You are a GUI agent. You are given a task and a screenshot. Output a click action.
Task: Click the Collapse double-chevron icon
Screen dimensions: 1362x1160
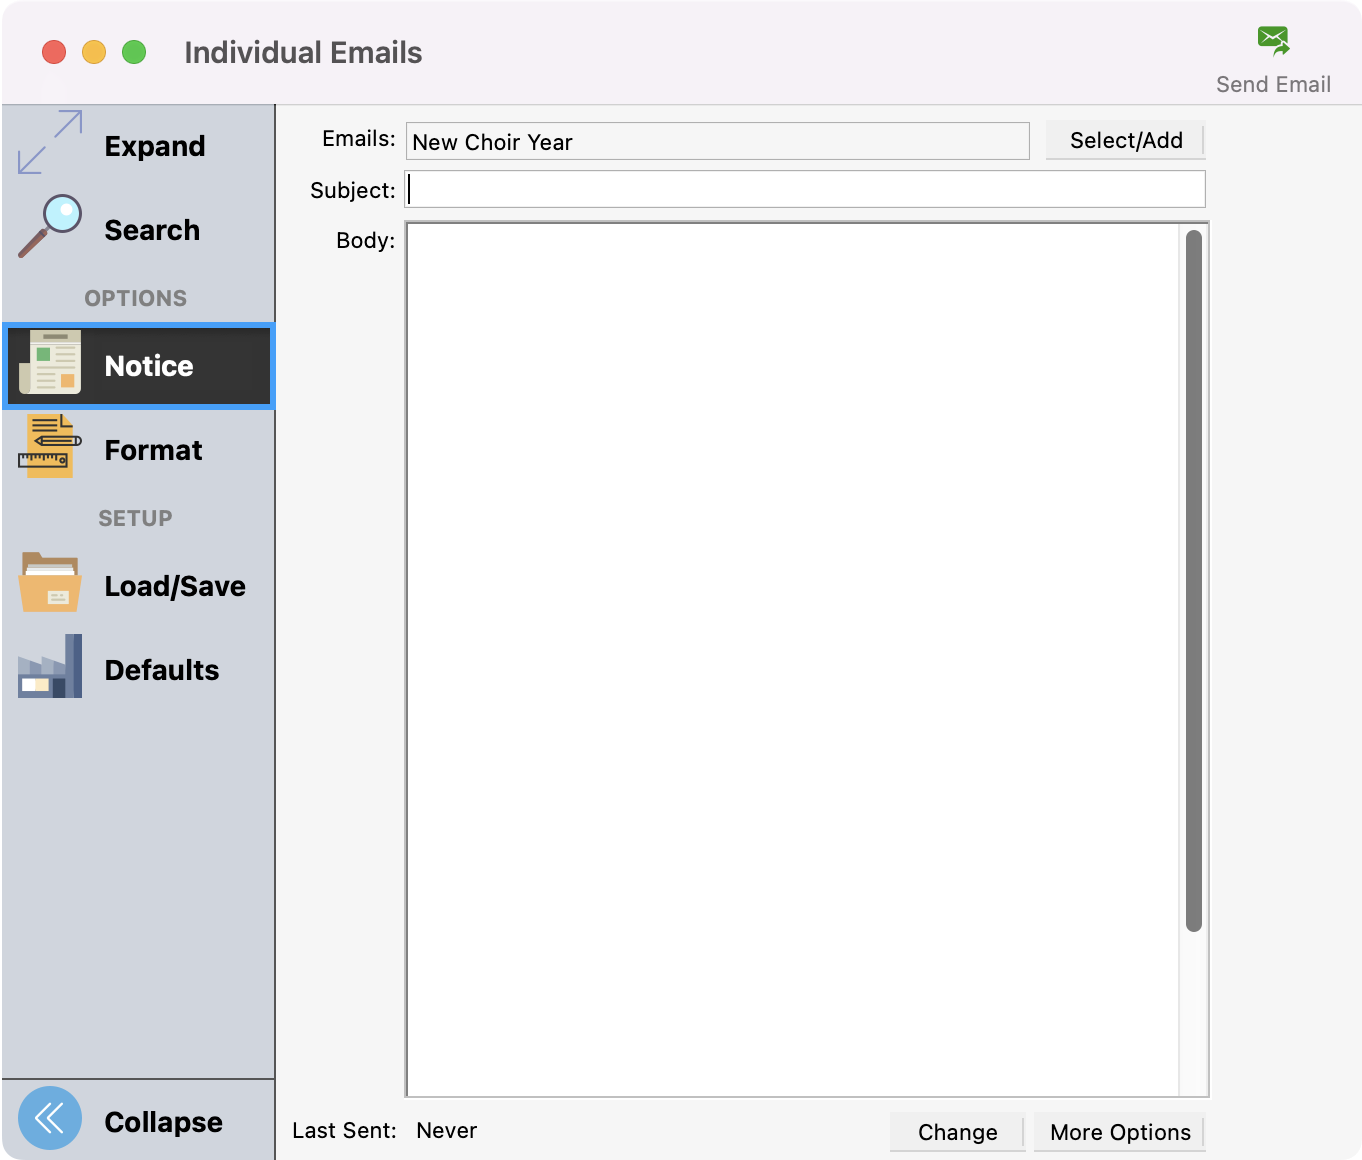[x=49, y=1117]
